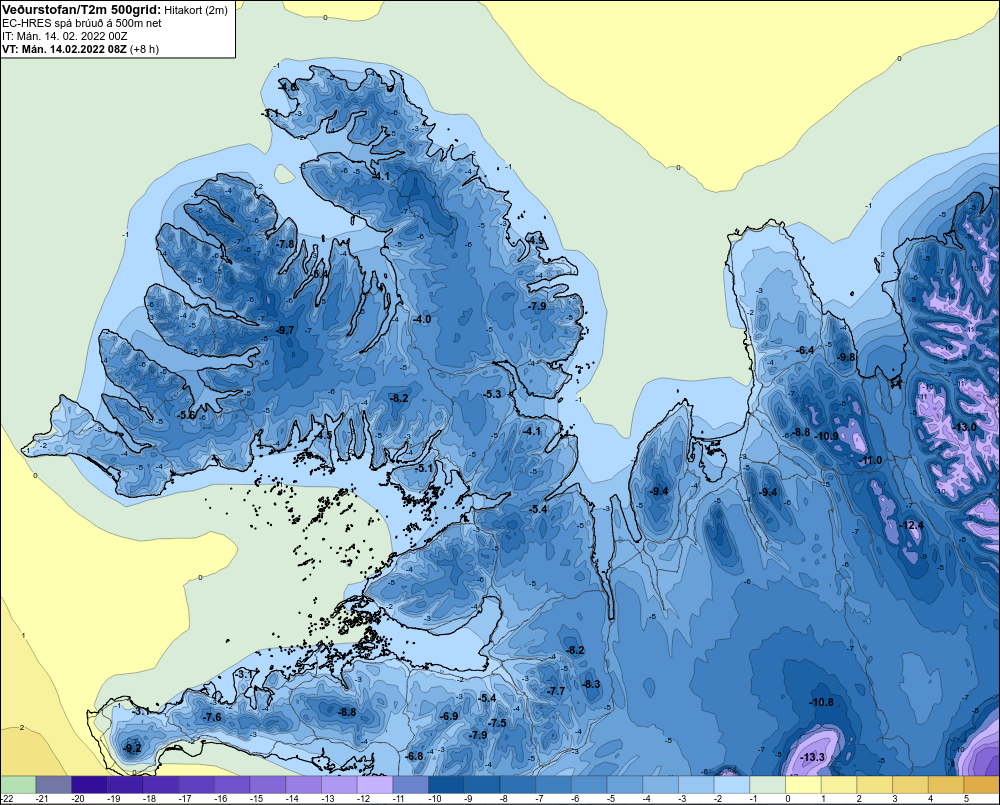Click the -4.9 temperature value
This screenshot has width=1000, height=805.
536,240
